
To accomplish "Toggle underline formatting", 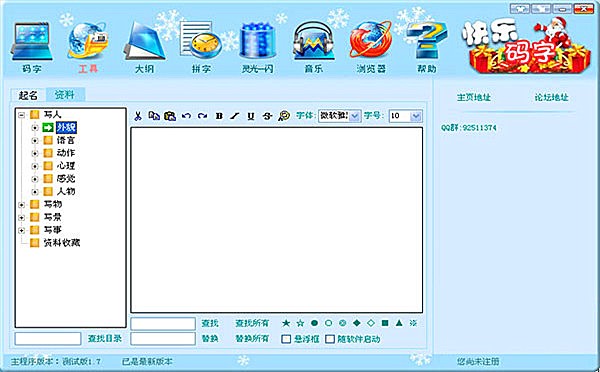I will 251,116.
